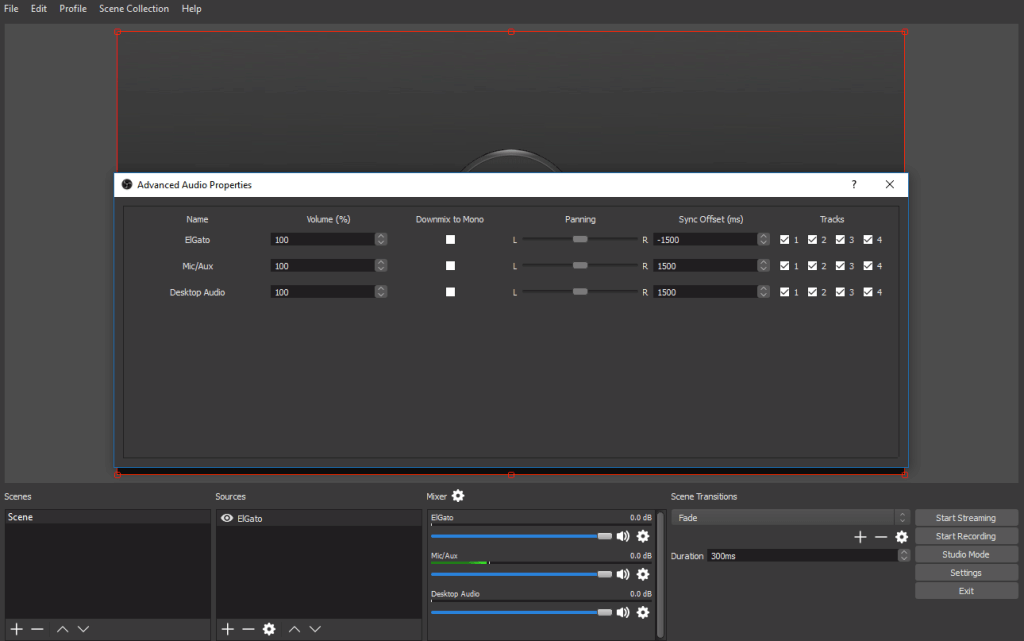Uncheck Track 4 for the ElGato source
Image resolution: width=1024 pixels, height=641 pixels.
(867, 239)
